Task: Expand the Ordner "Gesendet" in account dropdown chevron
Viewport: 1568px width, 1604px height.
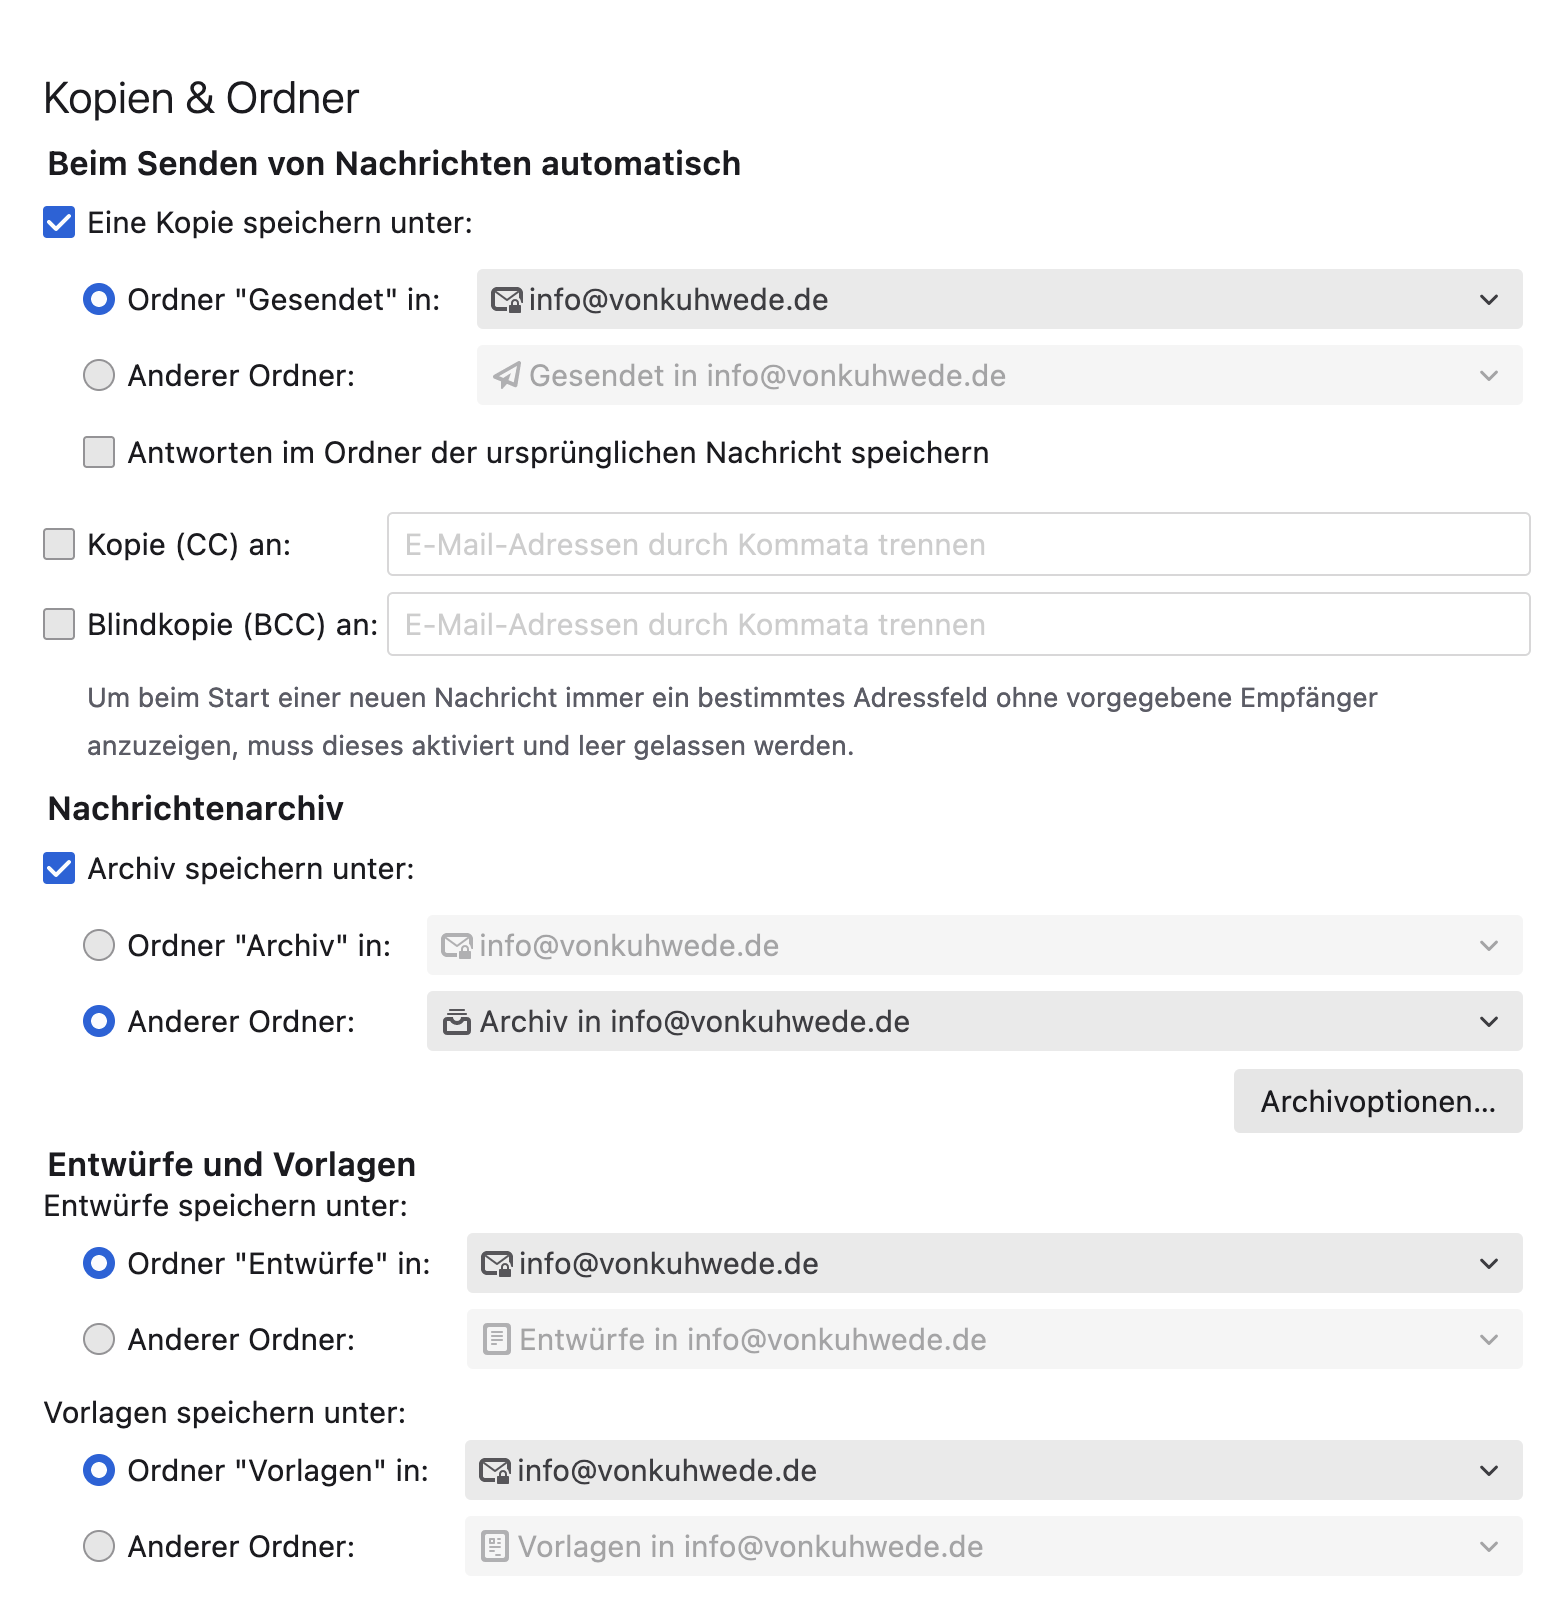Action: 1489,300
